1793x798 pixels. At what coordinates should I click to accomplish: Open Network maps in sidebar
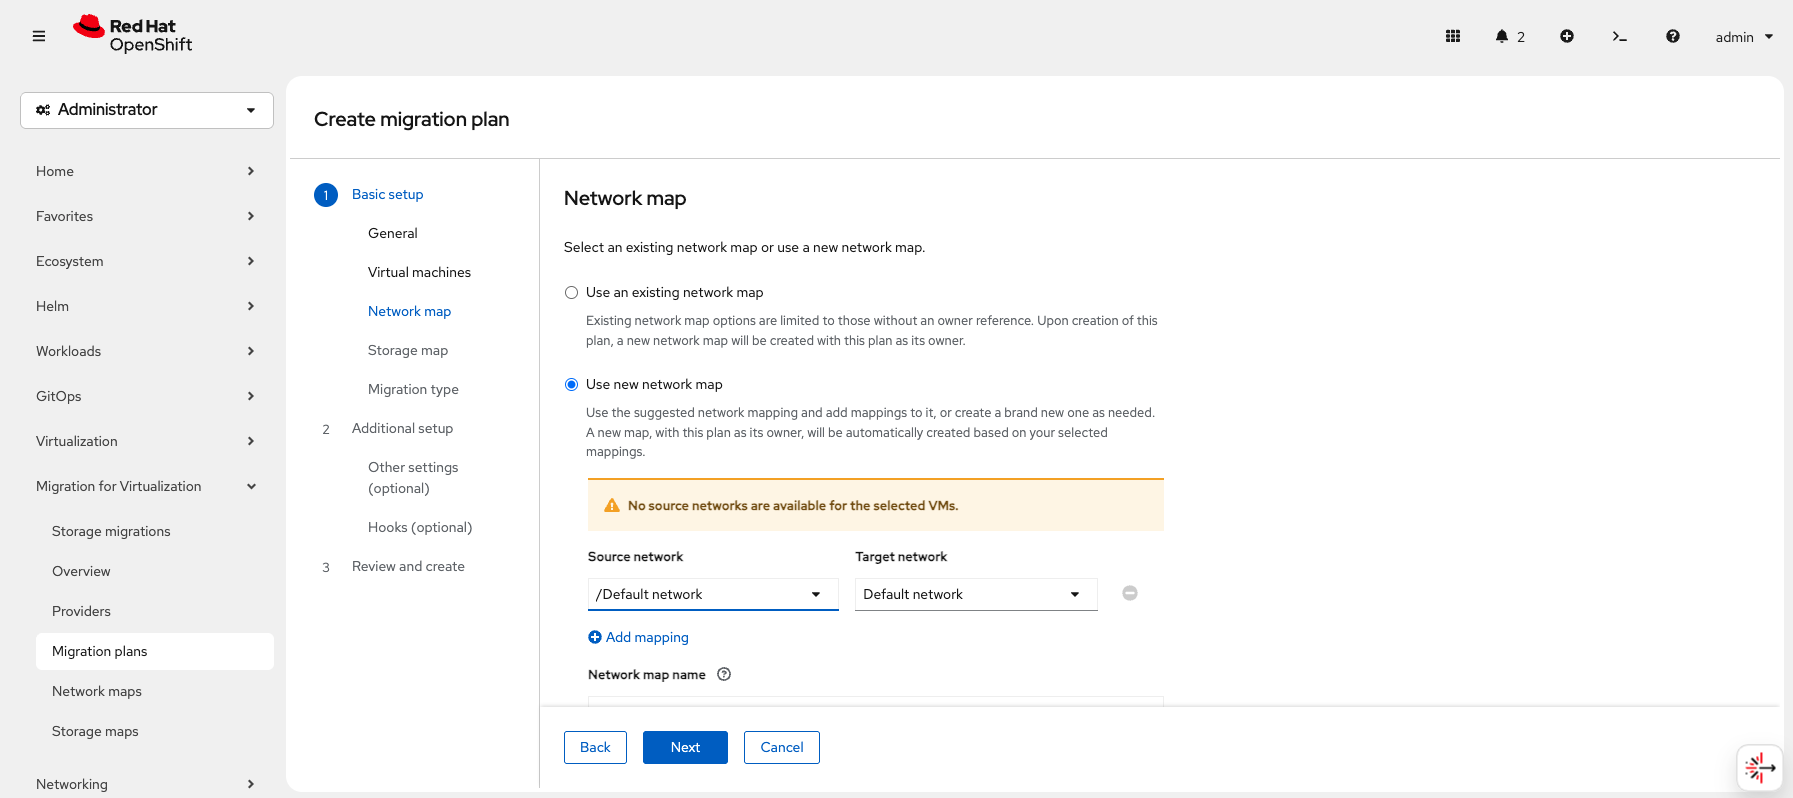tap(97, 691)
